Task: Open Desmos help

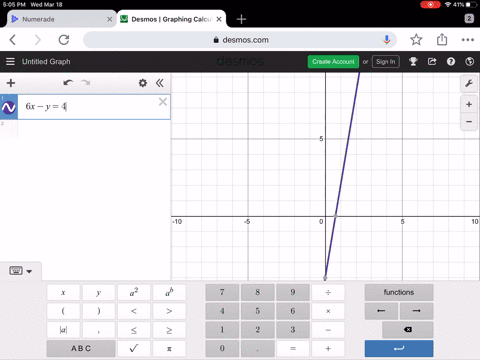Action: coord(451,62)
